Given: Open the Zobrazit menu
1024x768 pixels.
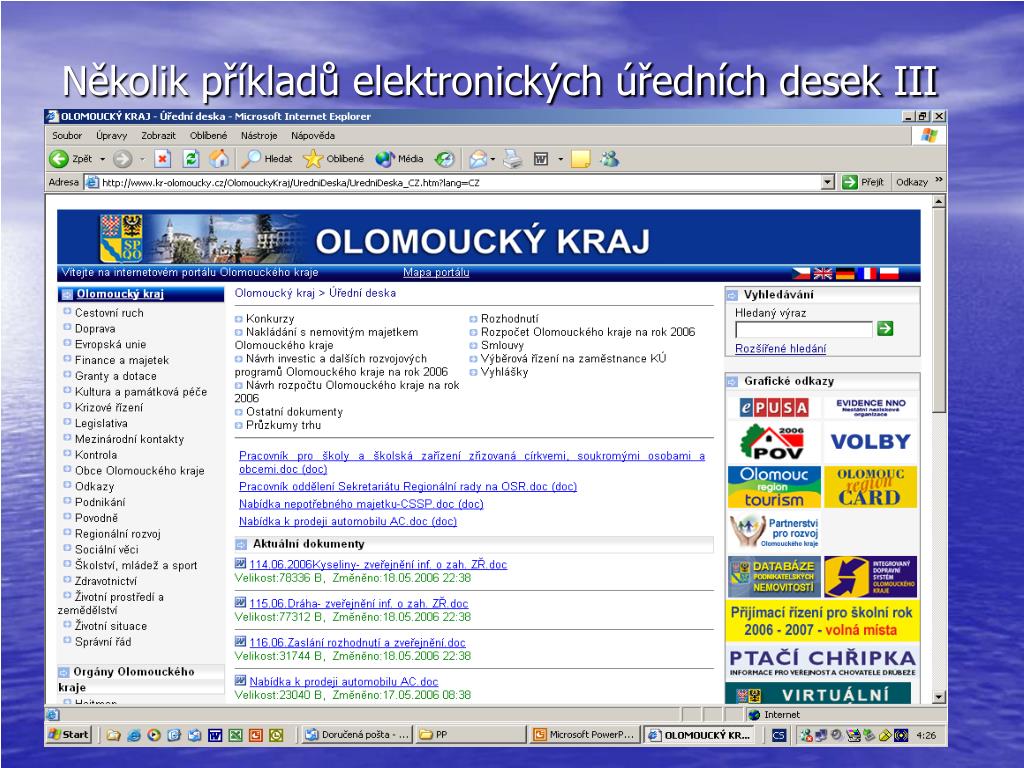Looking at the screenshot, I should [159, 136].
